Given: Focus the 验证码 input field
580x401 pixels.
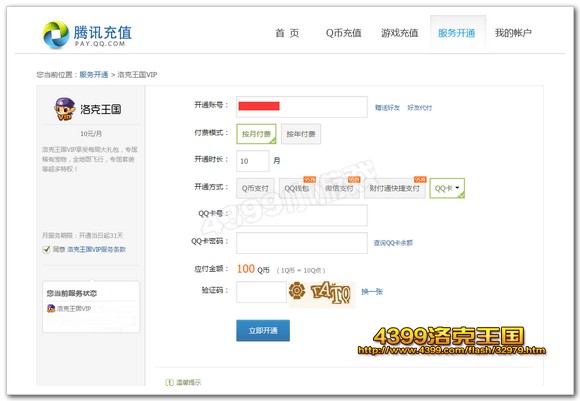Looking at the screenshot, I should pyautogui.click(x=261, y=292).
